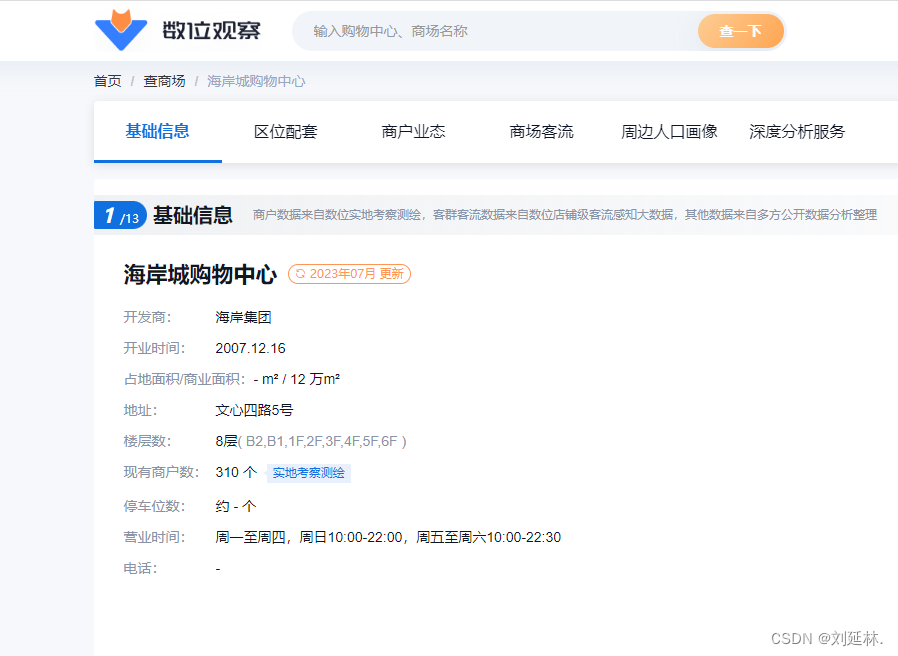
Task: Click the 数位观察 site name text
Action: point(211,30)
